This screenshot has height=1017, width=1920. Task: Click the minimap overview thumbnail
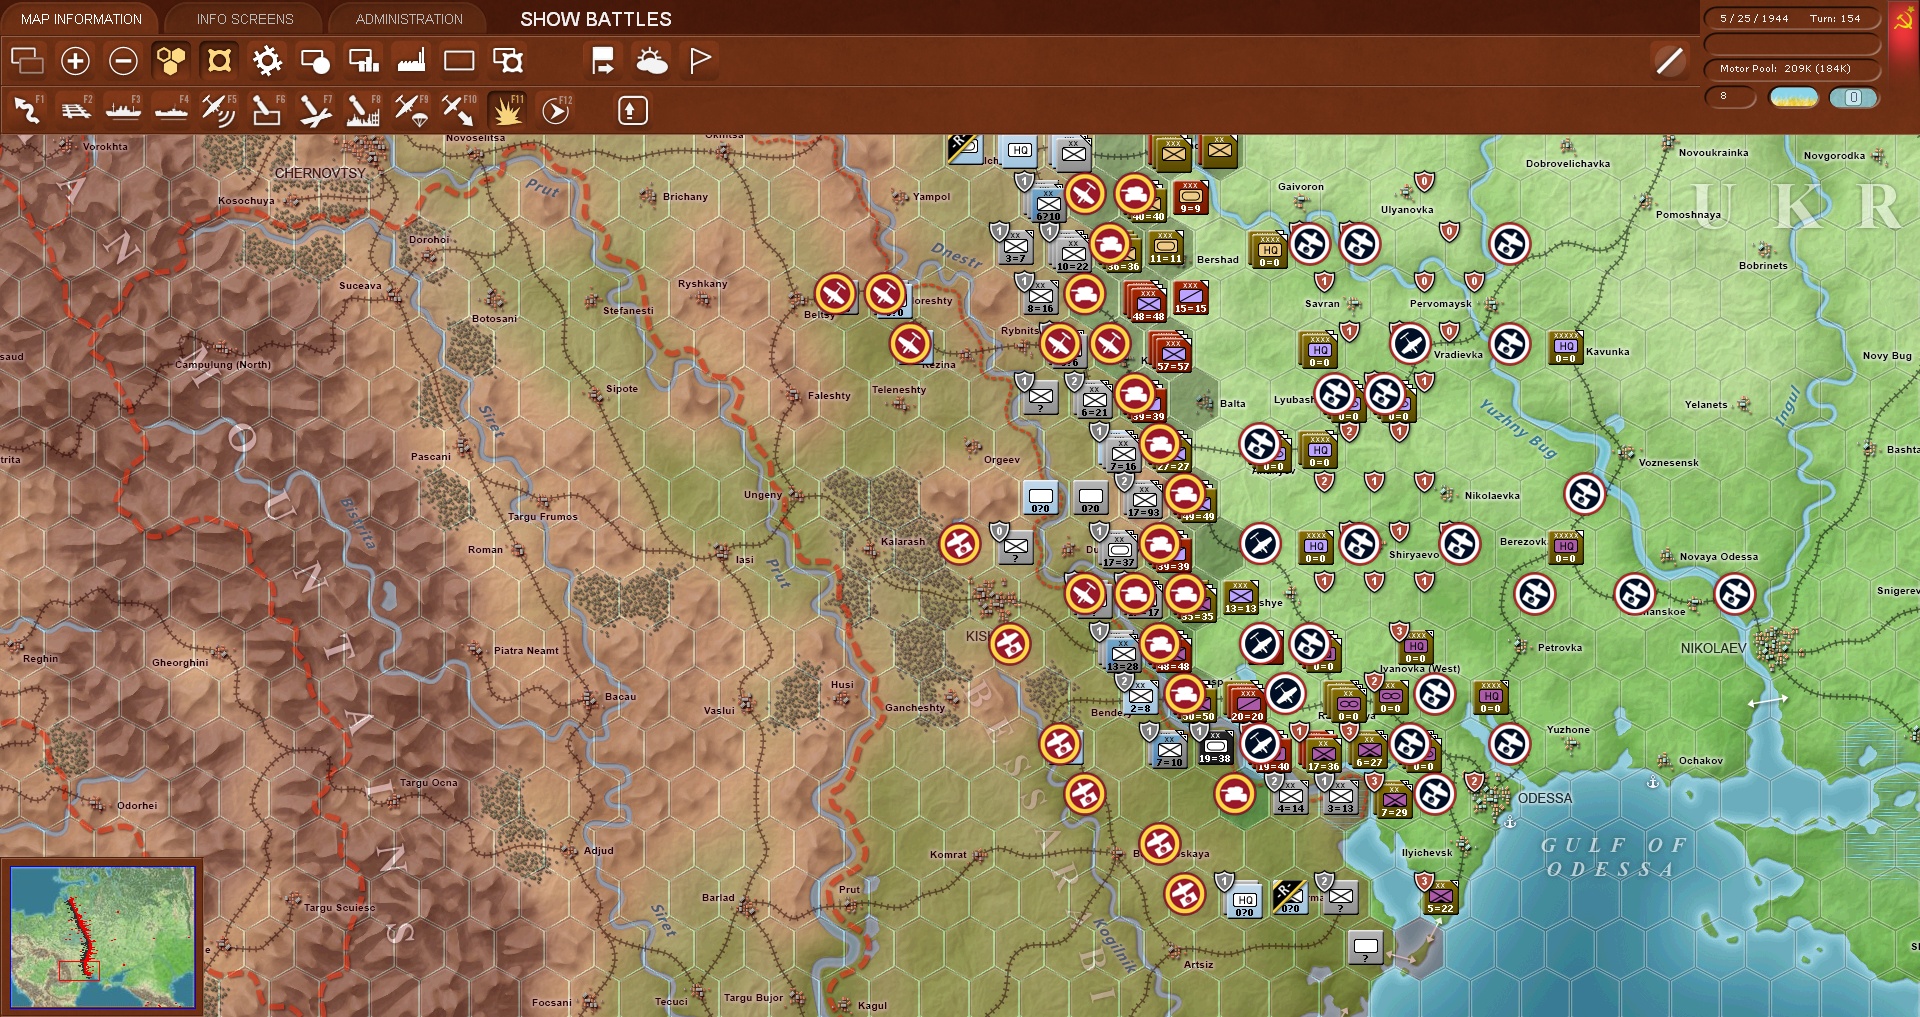[x=102, y=936]
